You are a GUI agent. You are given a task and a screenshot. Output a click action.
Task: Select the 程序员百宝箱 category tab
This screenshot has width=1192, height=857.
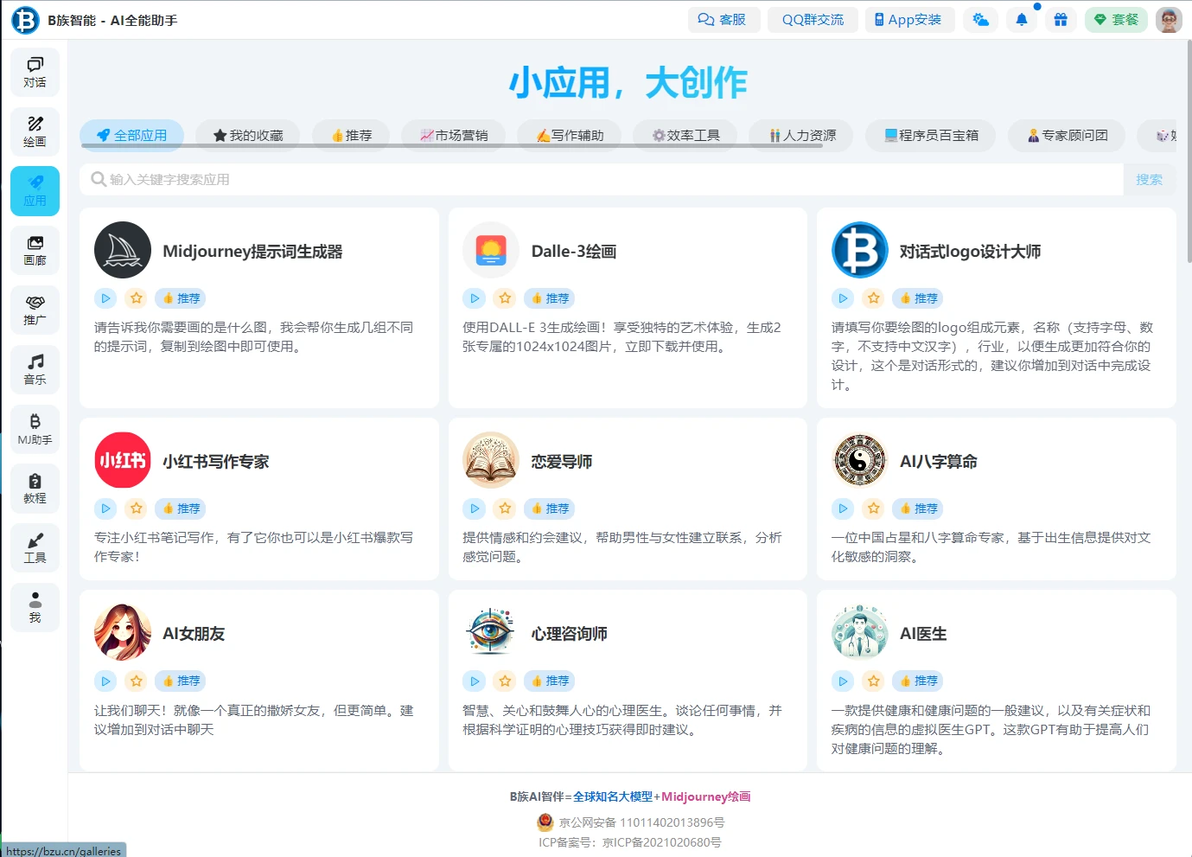[x=931, y=135]
